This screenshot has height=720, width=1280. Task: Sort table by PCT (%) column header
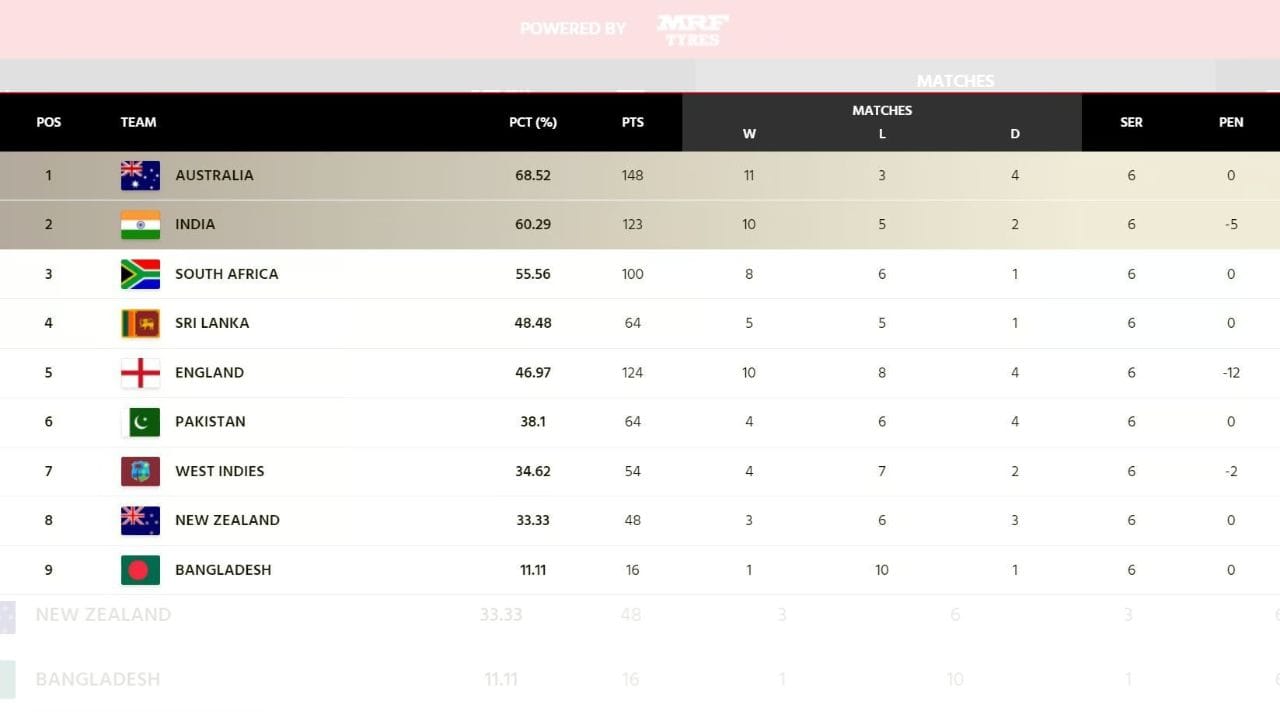pos(532,122)
